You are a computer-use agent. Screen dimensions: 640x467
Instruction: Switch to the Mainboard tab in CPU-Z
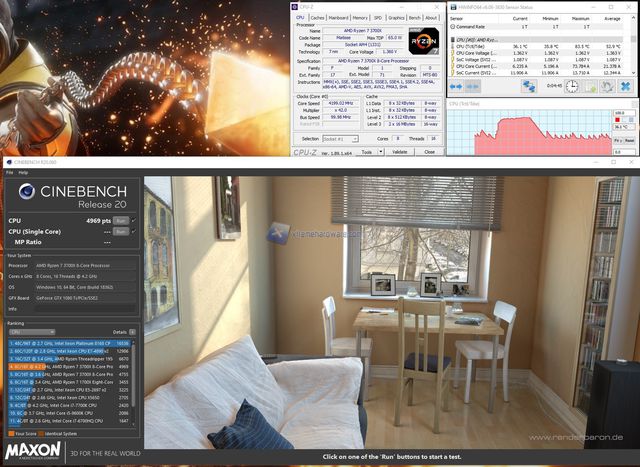point(339,17)
